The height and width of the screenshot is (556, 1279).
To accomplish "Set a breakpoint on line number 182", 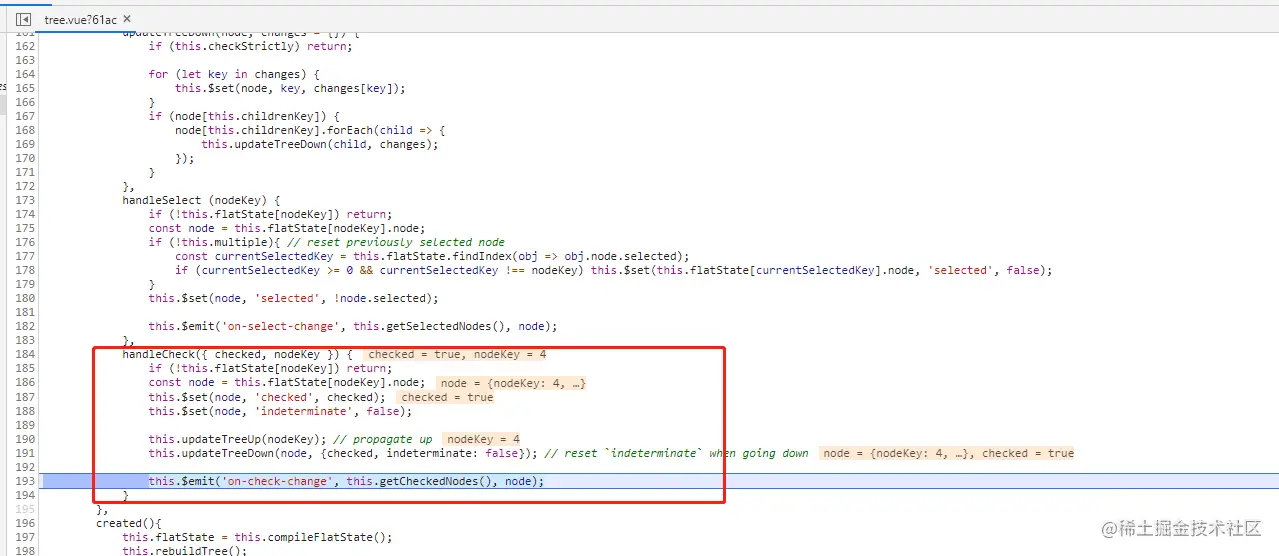I will 25,326.
